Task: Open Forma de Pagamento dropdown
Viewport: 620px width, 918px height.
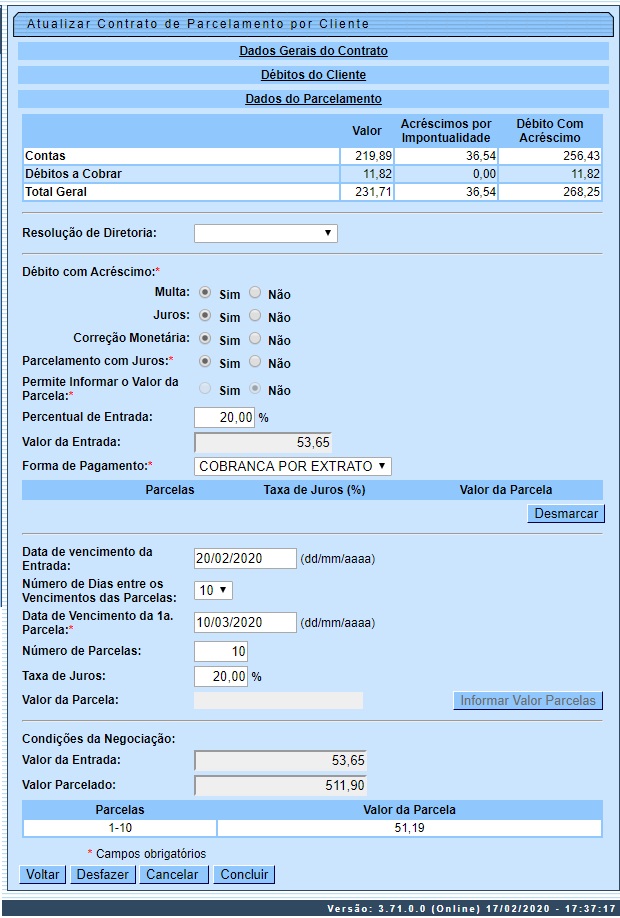Action: [292, 466]
